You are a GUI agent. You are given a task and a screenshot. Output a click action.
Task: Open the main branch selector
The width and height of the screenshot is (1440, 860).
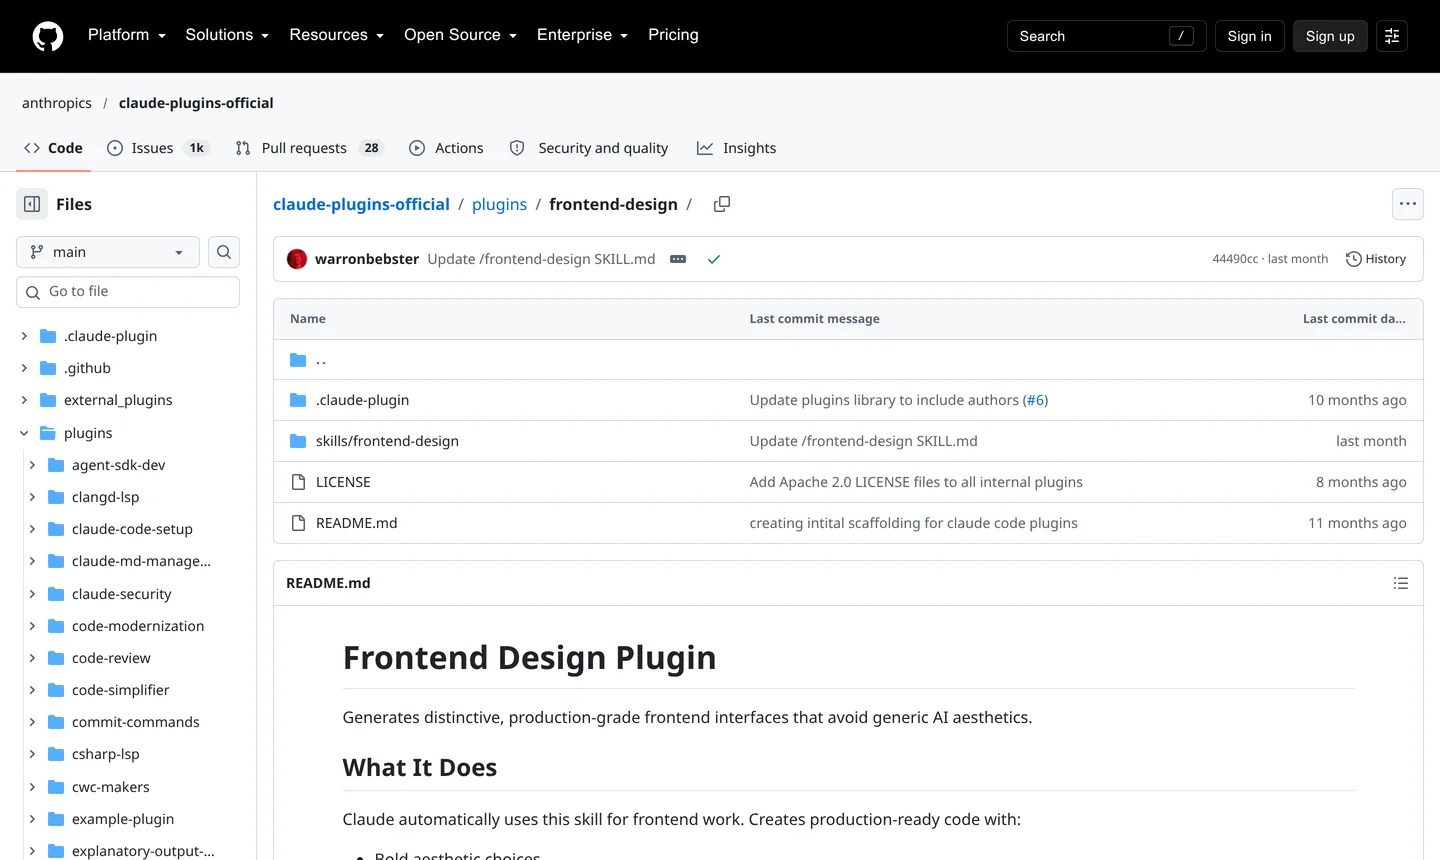click(108, 252)
